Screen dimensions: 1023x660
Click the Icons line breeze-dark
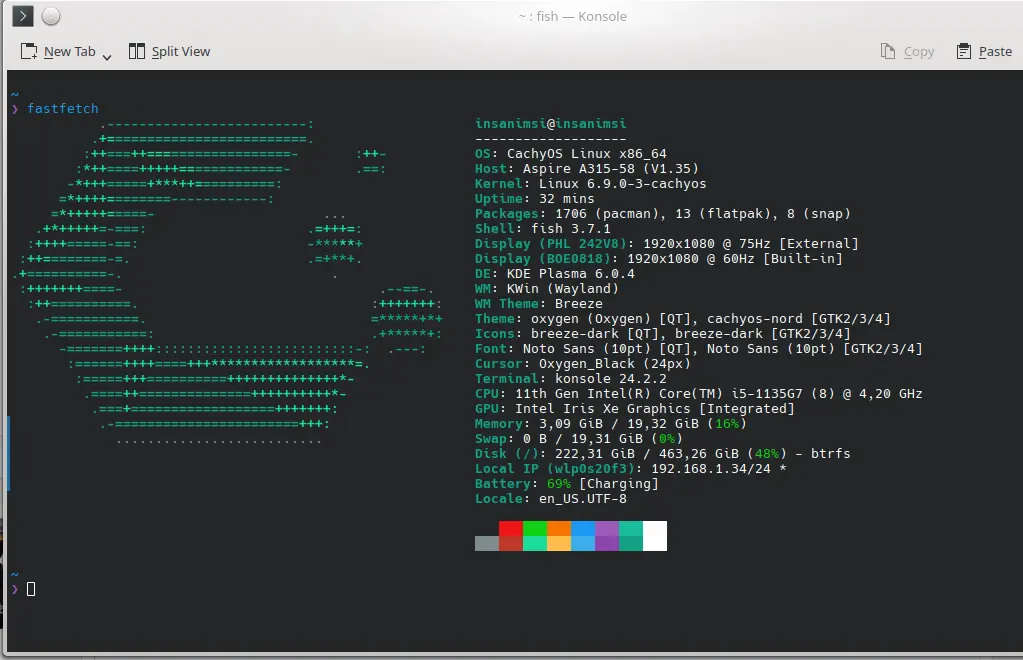[663, 333]
